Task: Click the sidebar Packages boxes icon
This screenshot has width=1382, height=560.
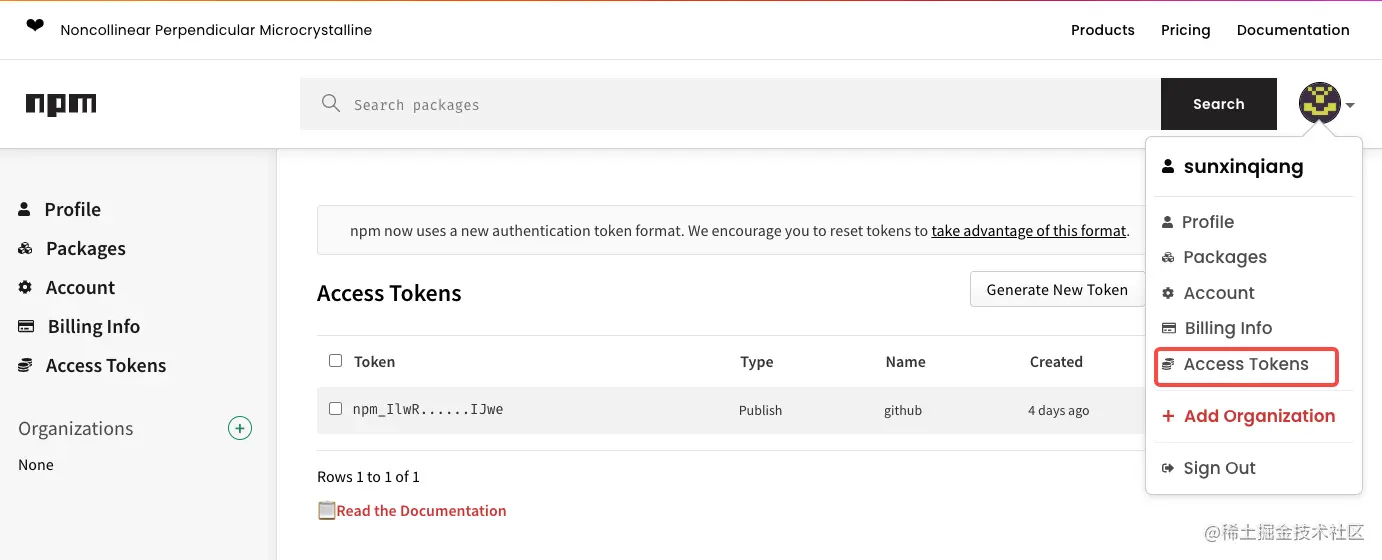Action: point(26,248)
